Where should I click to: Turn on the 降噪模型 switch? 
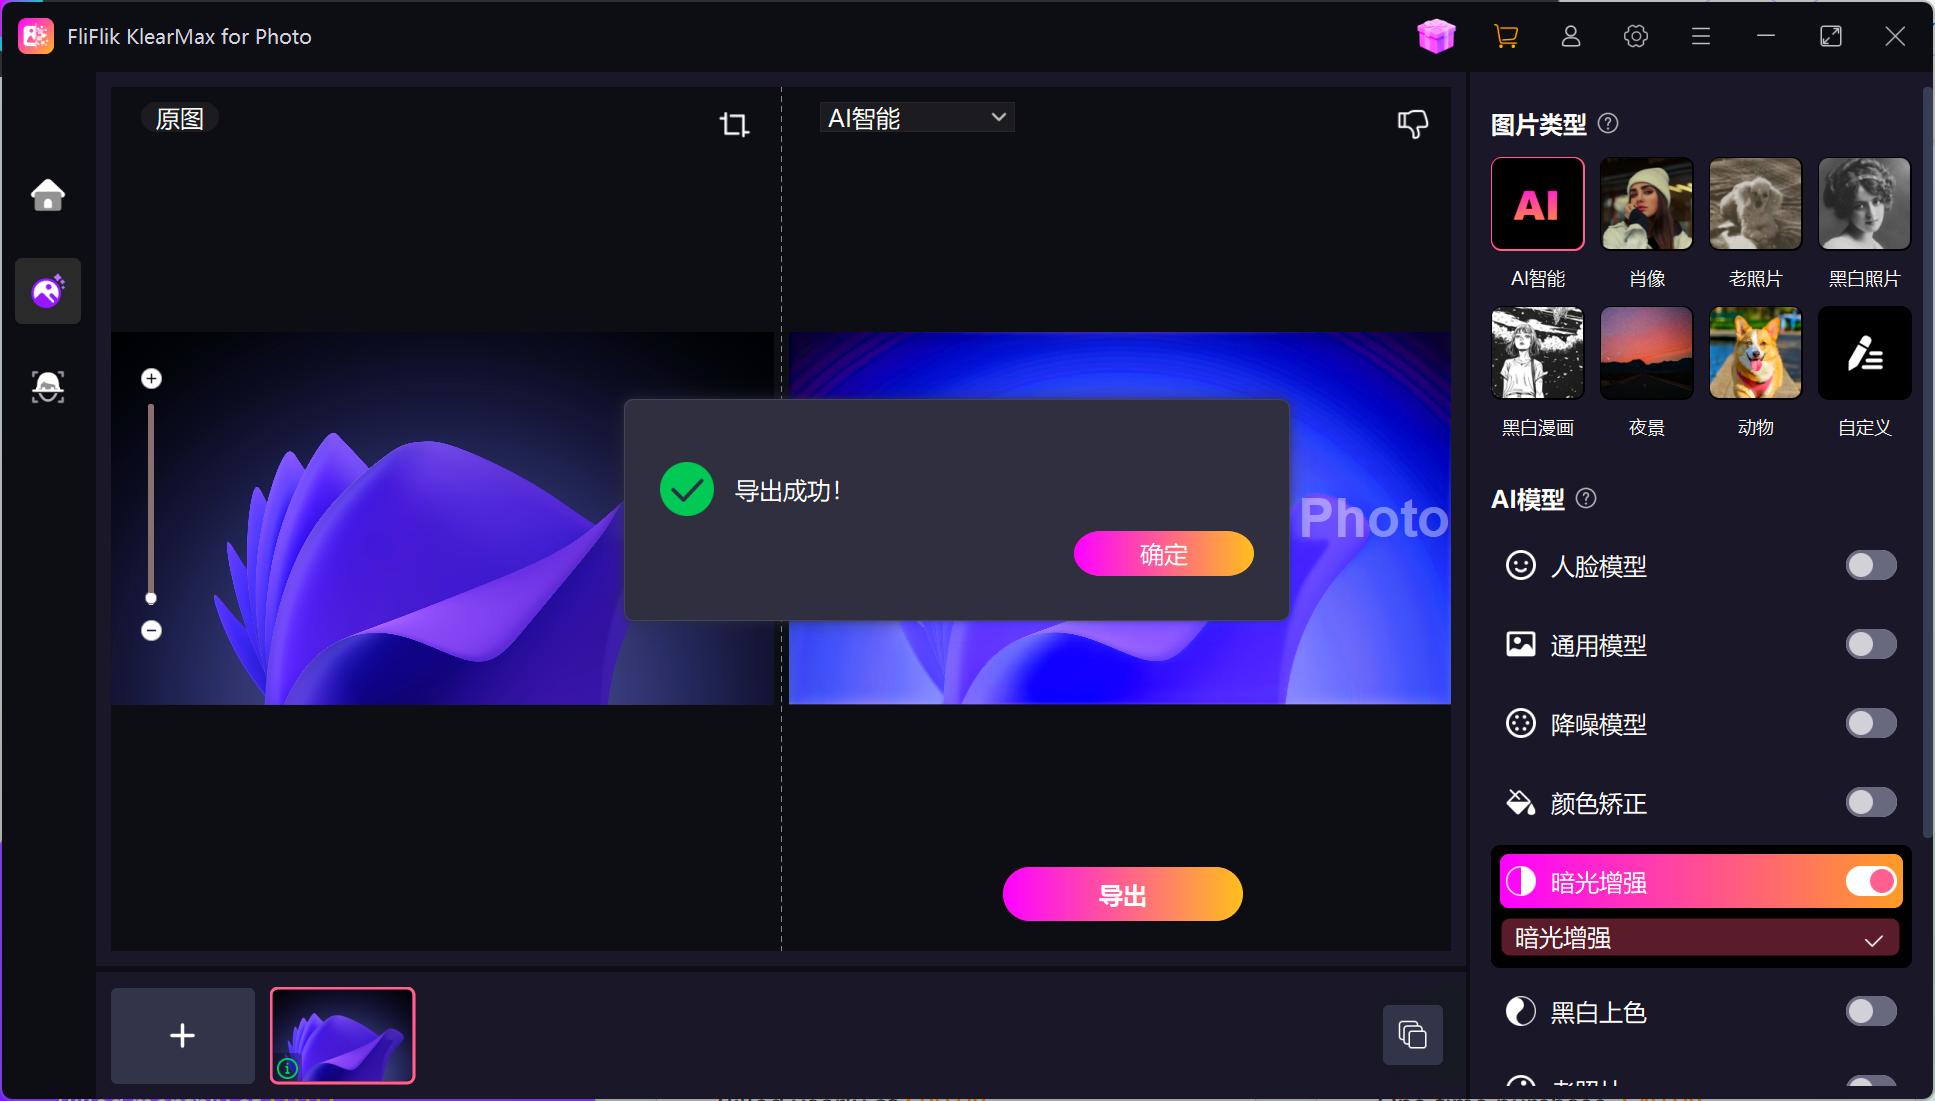[x=1870, y=723]
